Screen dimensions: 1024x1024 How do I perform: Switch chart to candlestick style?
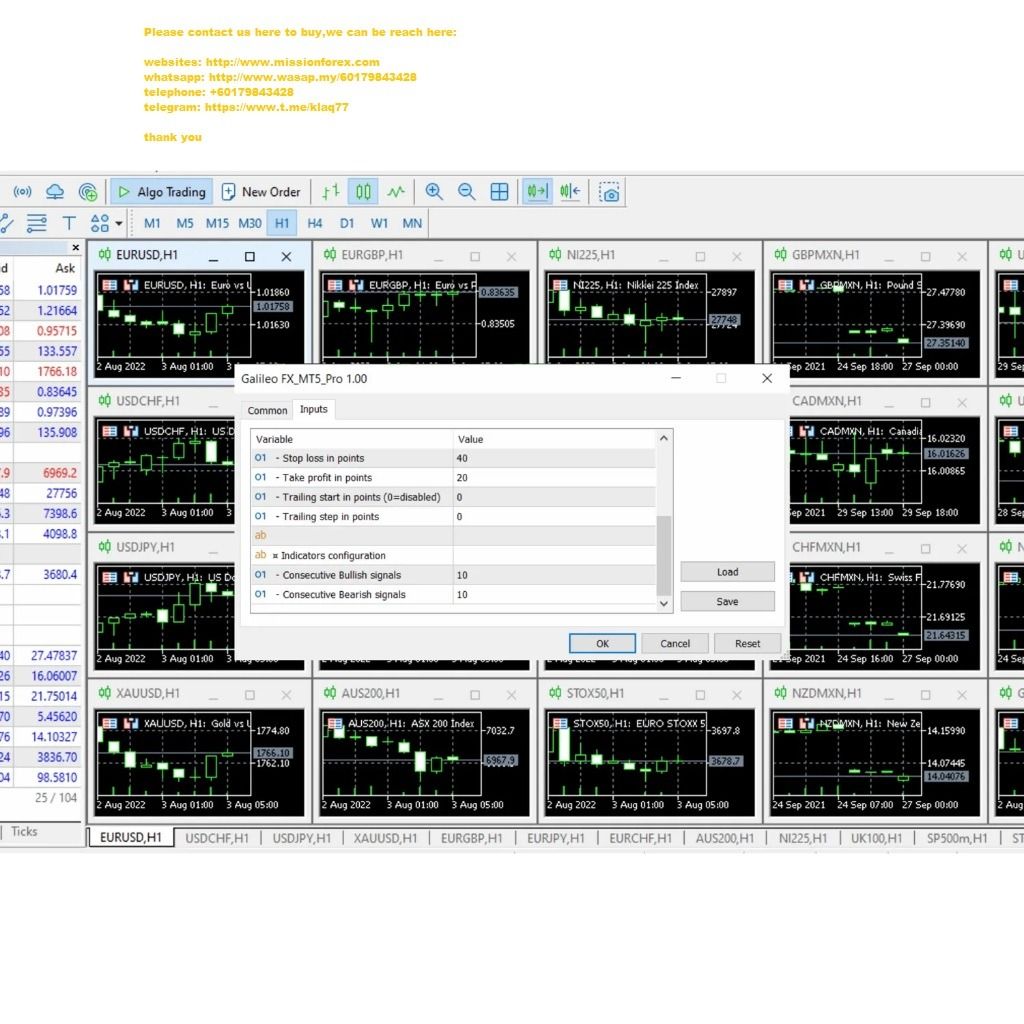click(363, 192)
